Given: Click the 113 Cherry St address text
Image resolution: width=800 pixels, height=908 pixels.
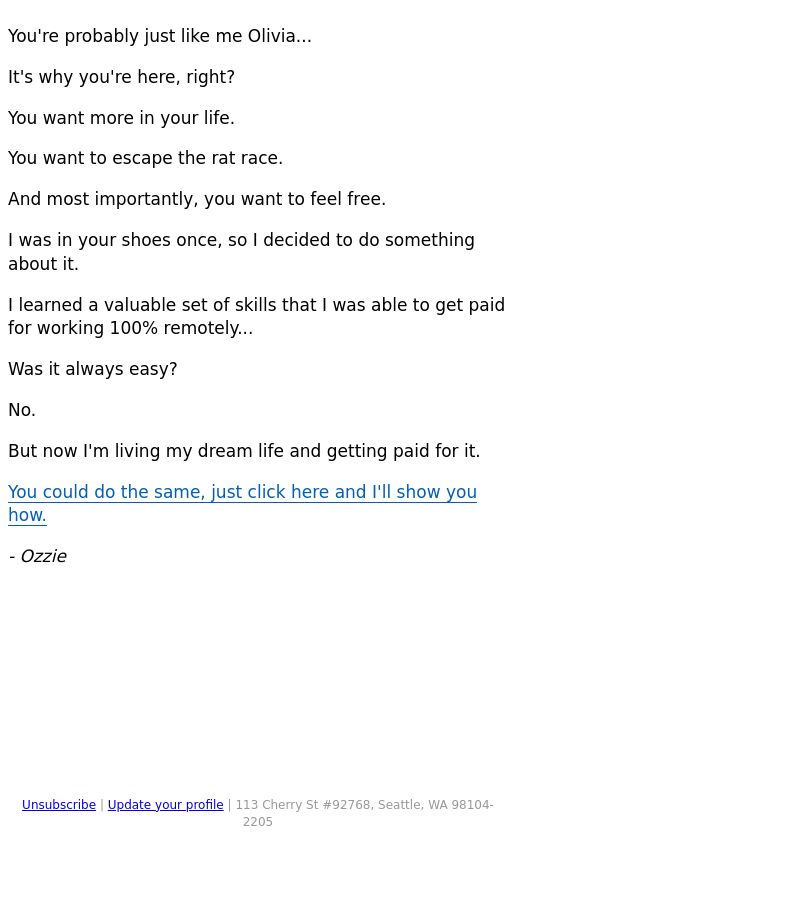Looking at the screenshot, I should point(364,805).
